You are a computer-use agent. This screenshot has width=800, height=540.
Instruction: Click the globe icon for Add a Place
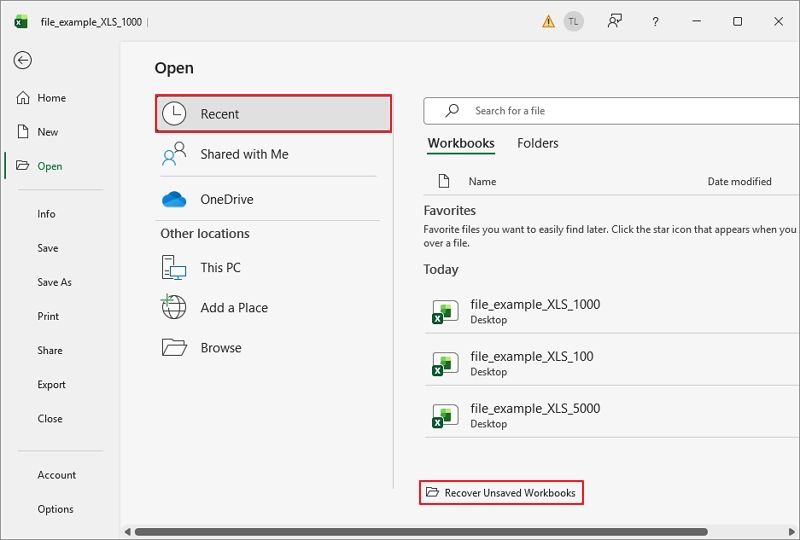click(x=173, y=307)
